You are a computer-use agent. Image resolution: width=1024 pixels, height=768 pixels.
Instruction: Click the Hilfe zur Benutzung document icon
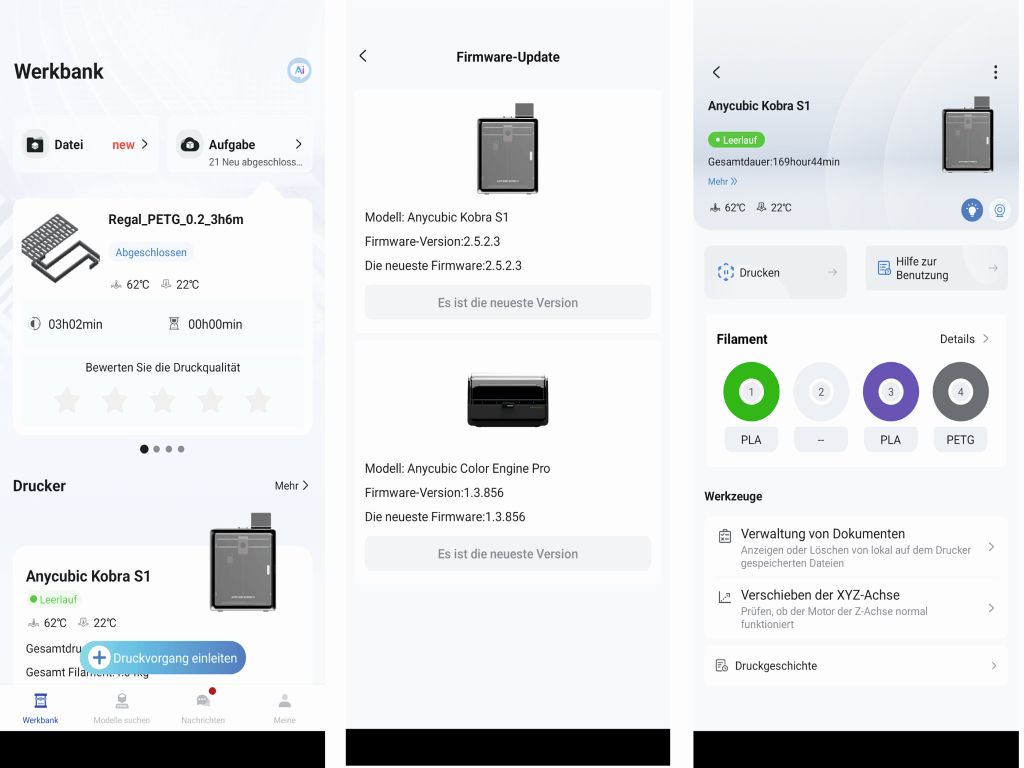(x=884, y=268)
